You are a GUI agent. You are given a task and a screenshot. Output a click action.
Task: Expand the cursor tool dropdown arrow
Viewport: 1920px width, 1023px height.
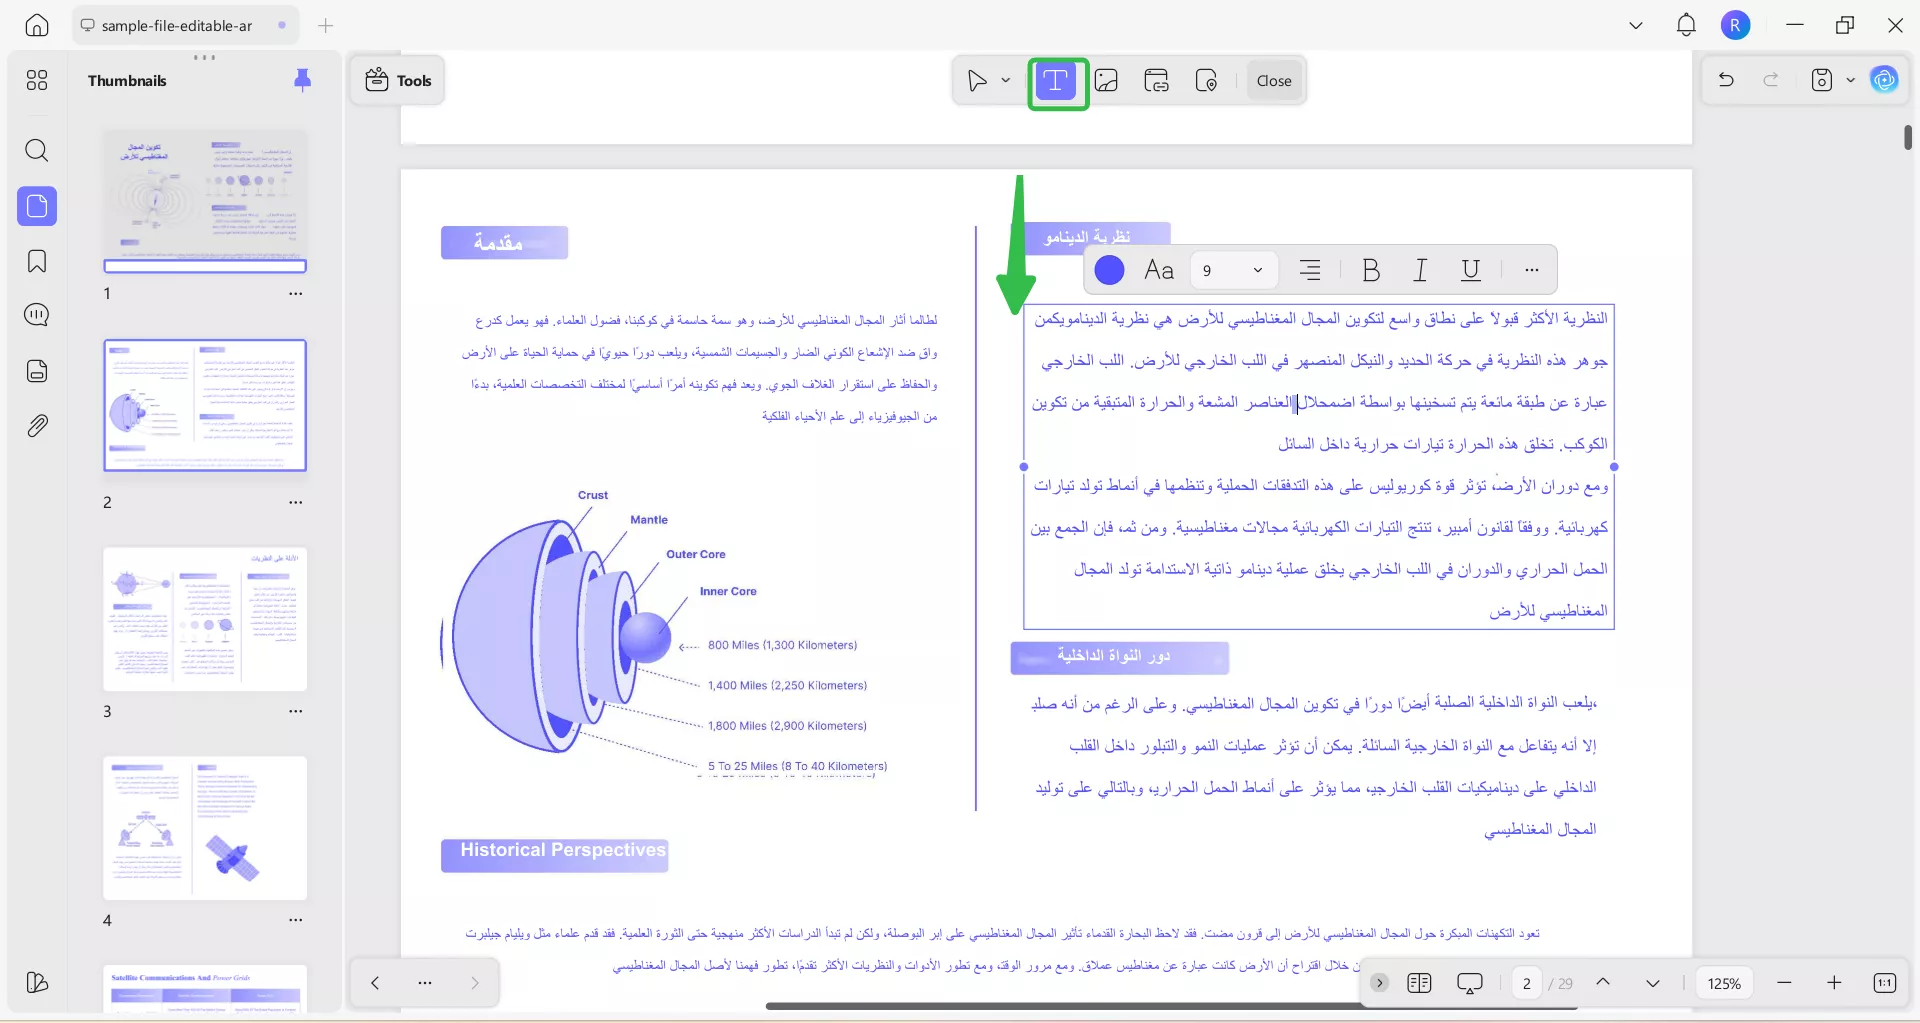click(x=1006, y=81)
